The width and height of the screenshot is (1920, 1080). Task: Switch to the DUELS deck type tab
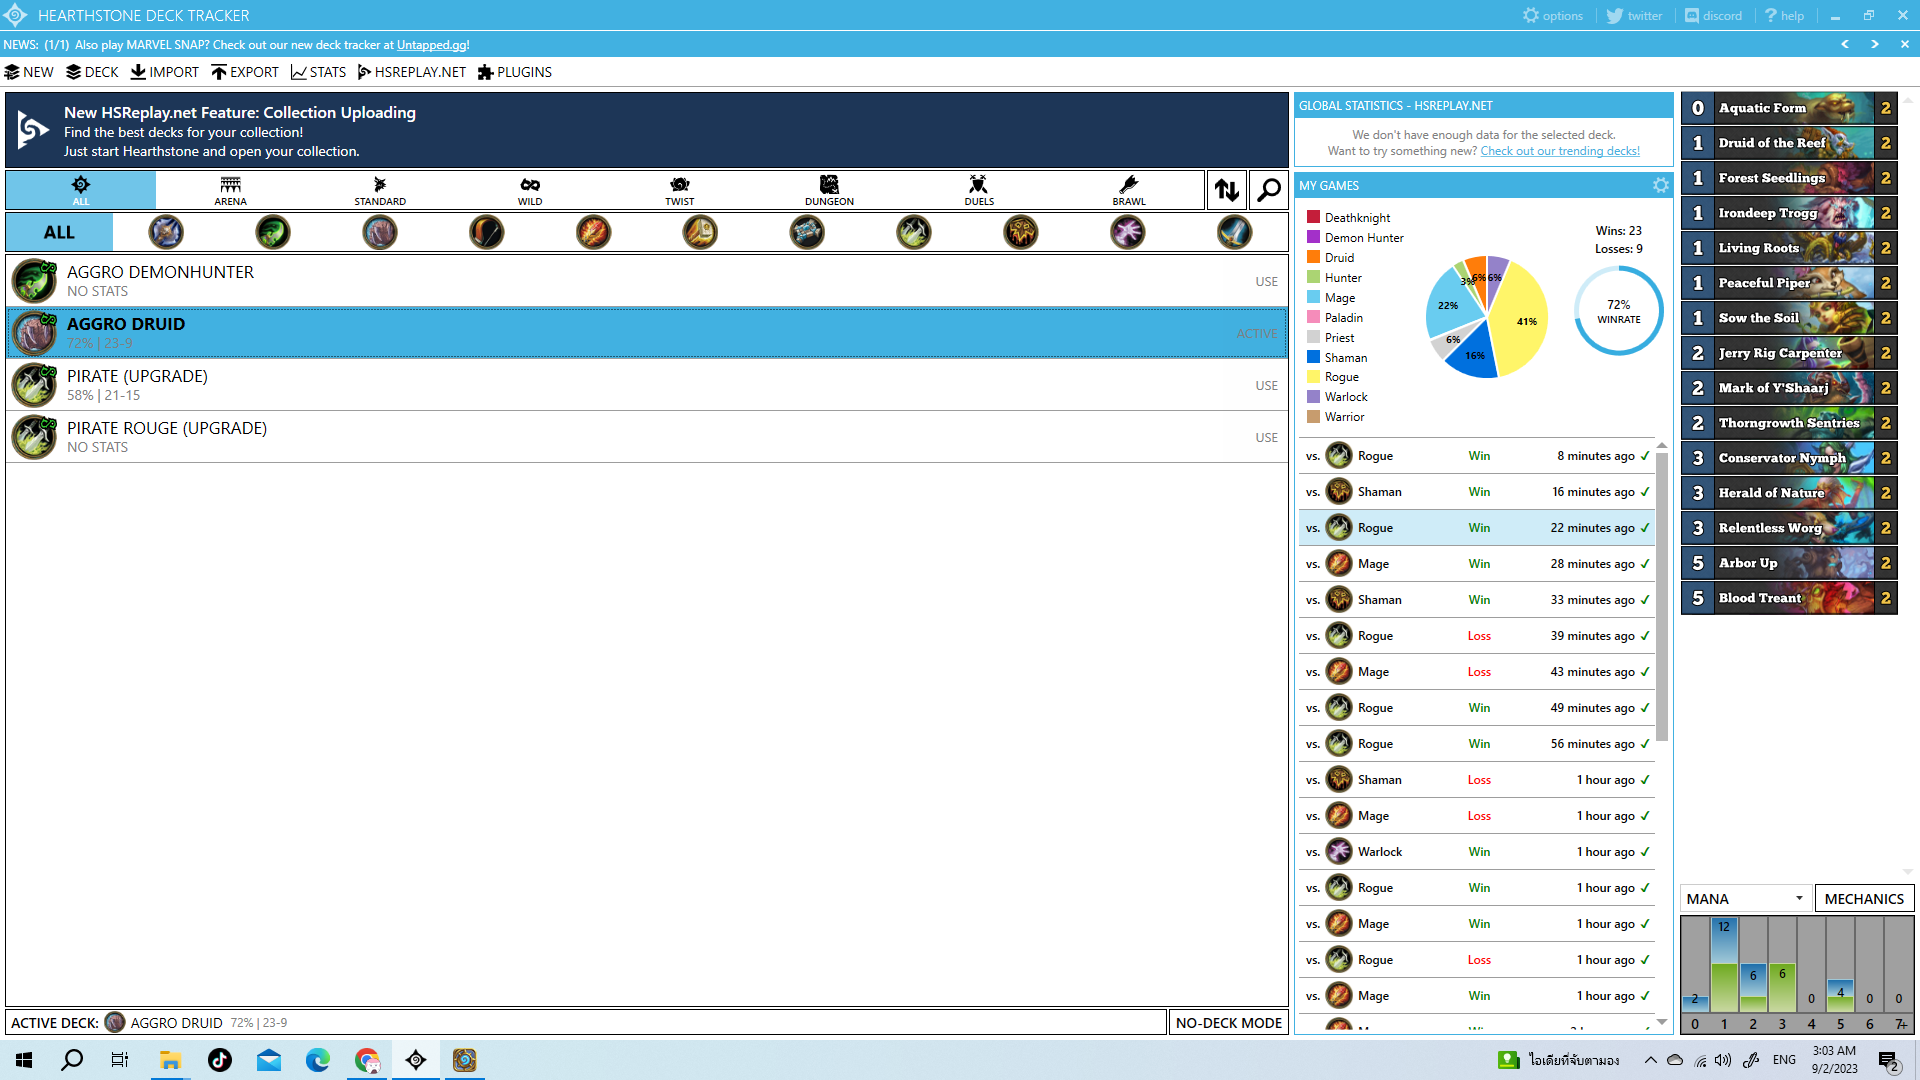click(979, 190)
